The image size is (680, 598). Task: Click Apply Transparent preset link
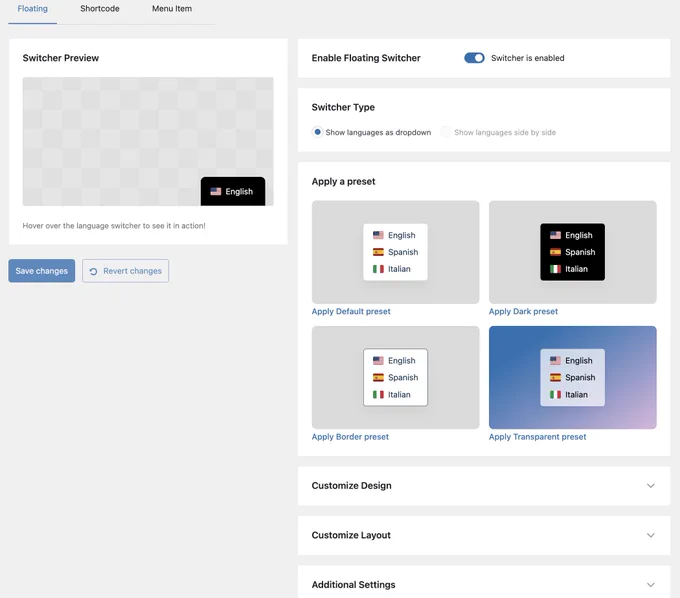pyautogui.click(x=537, y=437)
